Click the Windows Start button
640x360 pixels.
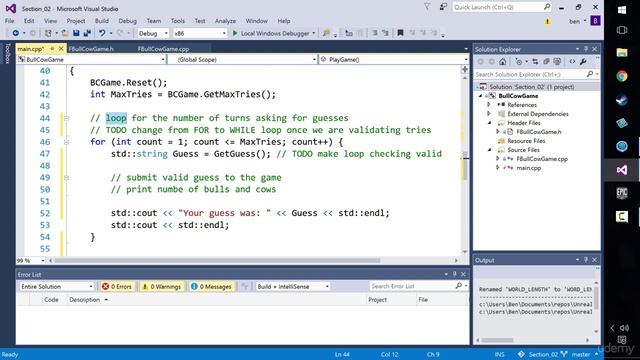[x=622, y=10]
